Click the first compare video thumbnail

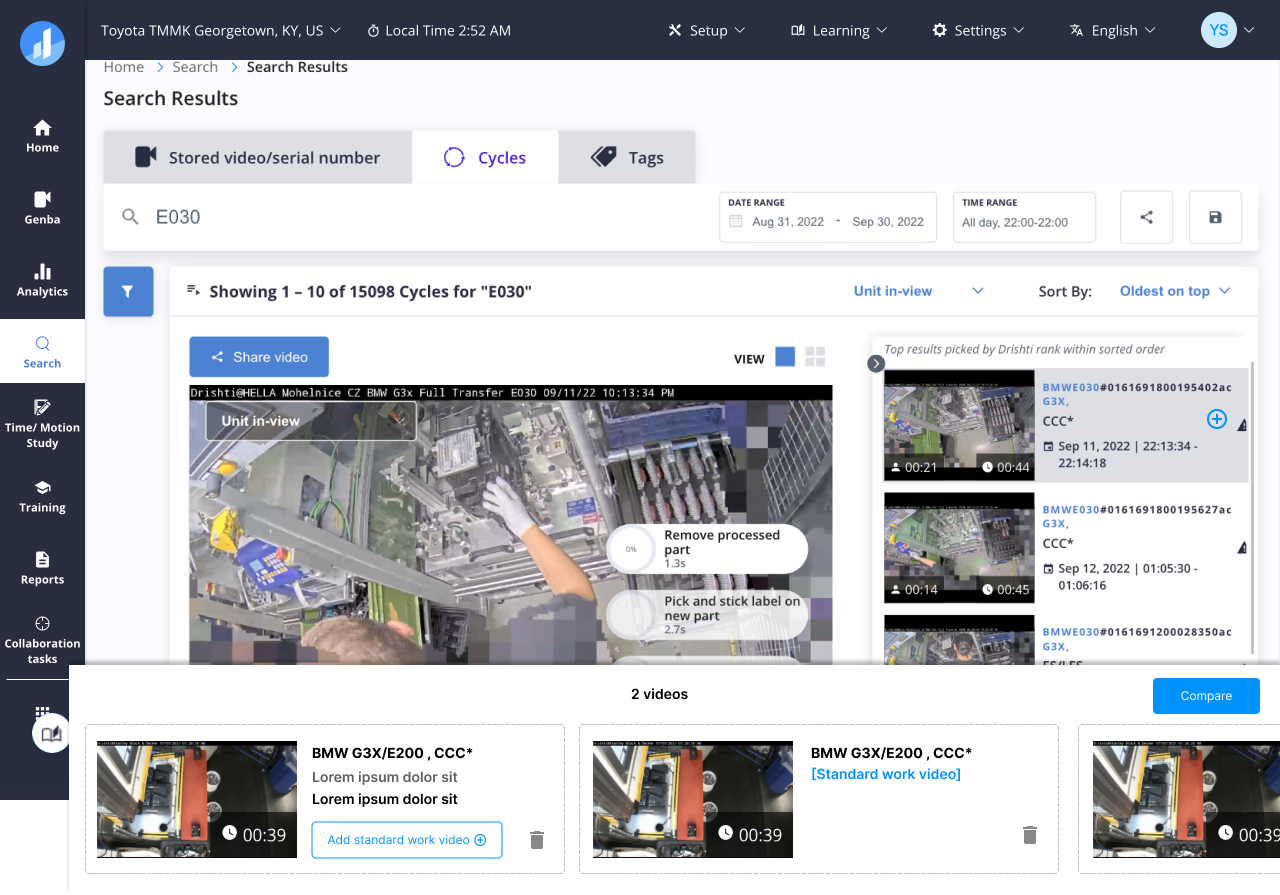point(197,799)
